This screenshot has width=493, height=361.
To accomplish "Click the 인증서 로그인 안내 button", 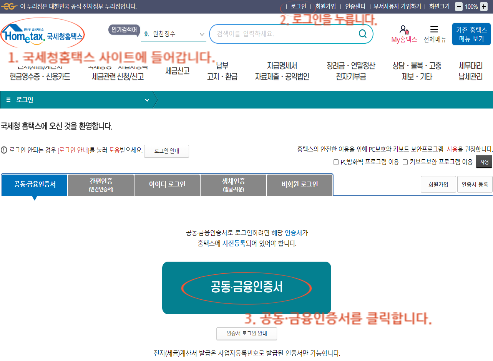I will click(247, 333).
